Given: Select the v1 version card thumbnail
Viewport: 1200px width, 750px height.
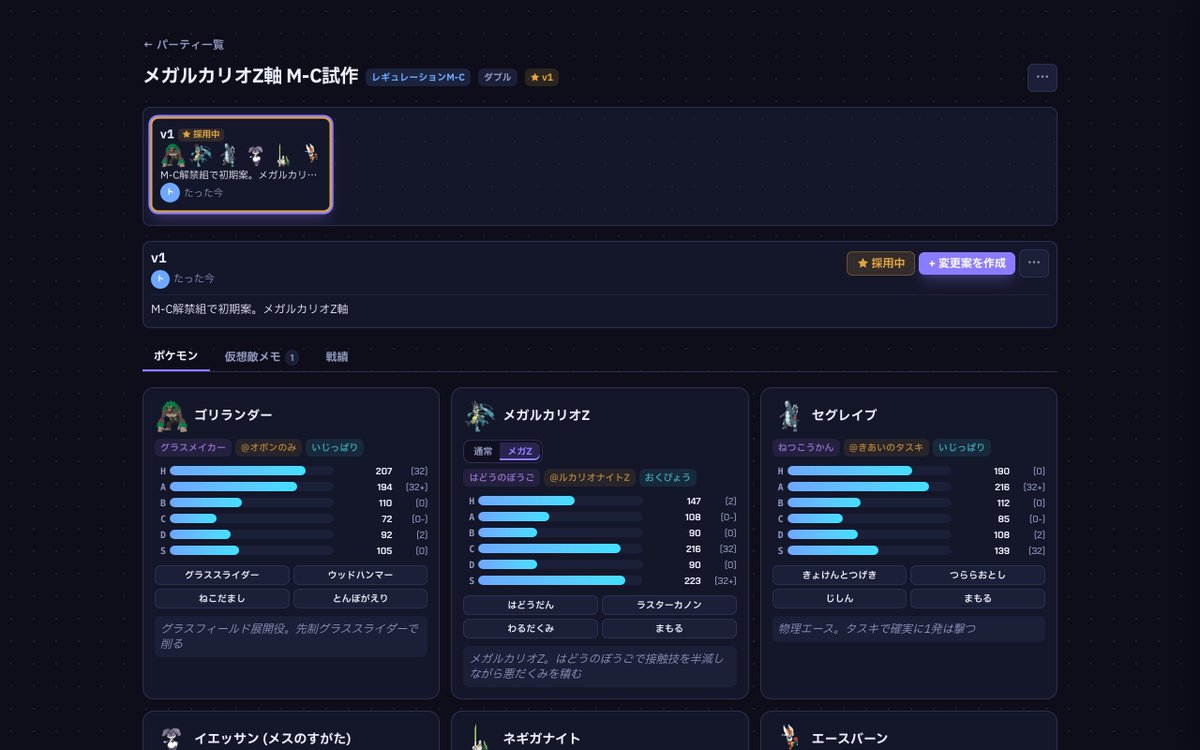Looking at the screenshot, I should (241, 164).
